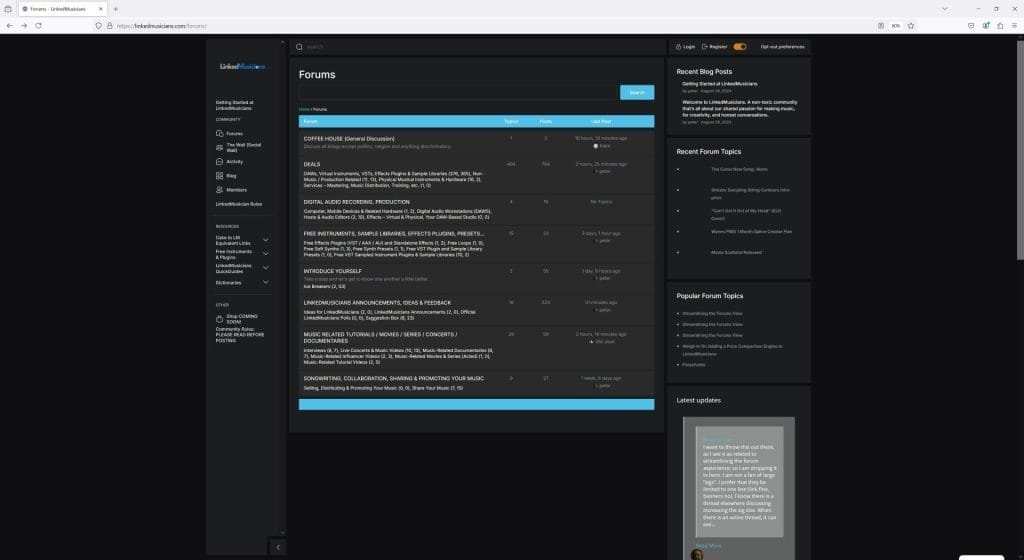Click the forum search input field
This screenshot has height=560, width=1024.
pos(458,92)
